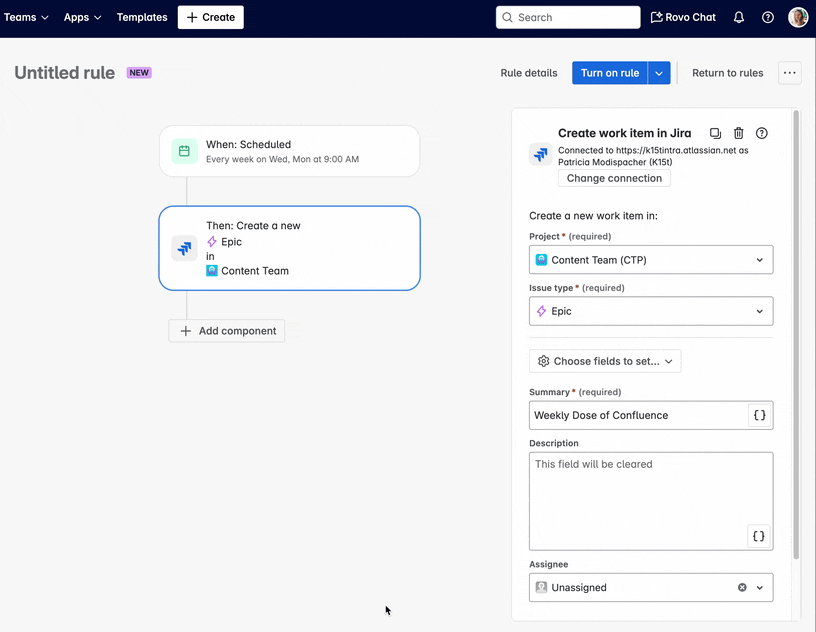Duplicate the Create work item component
Viewport: 816px width, 632px height.
(x=716, y=133)
